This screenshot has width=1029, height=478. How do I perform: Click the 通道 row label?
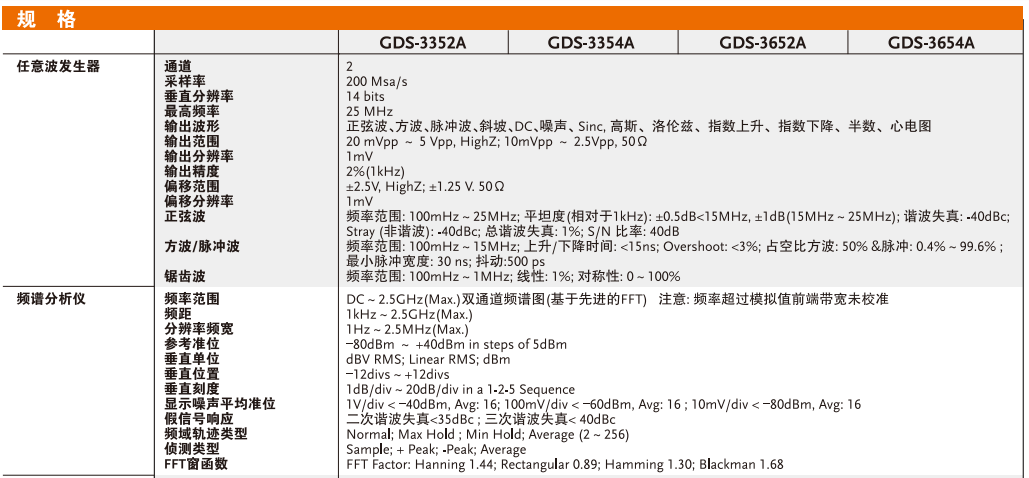pos(178,66)
